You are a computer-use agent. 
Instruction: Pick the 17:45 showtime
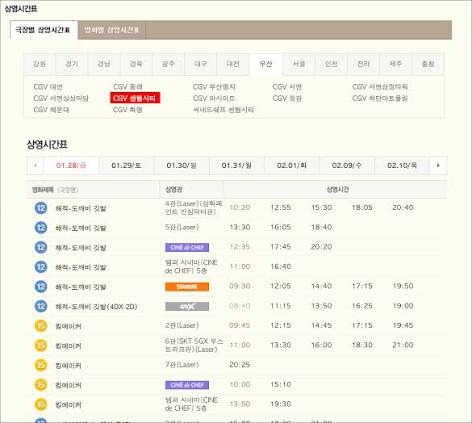[x=281, y=247]
